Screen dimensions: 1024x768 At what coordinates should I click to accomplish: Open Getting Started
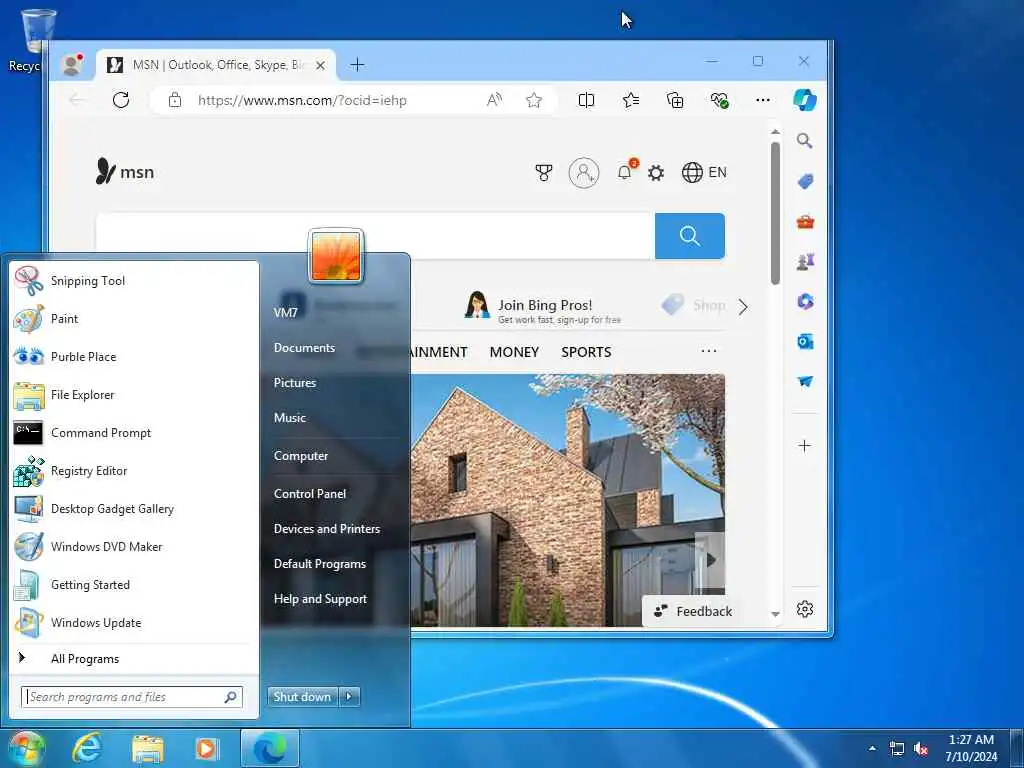pyautogui.click(x=134, y=584)
